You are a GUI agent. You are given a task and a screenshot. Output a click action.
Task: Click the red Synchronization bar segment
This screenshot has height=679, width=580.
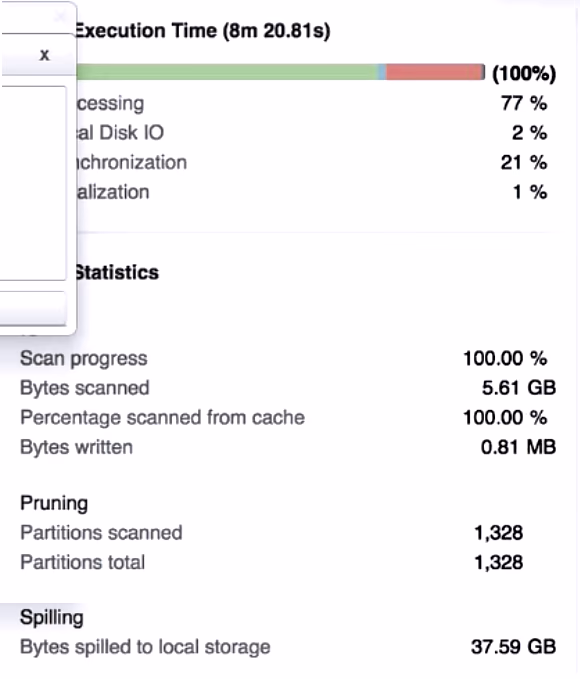(434, 72)
